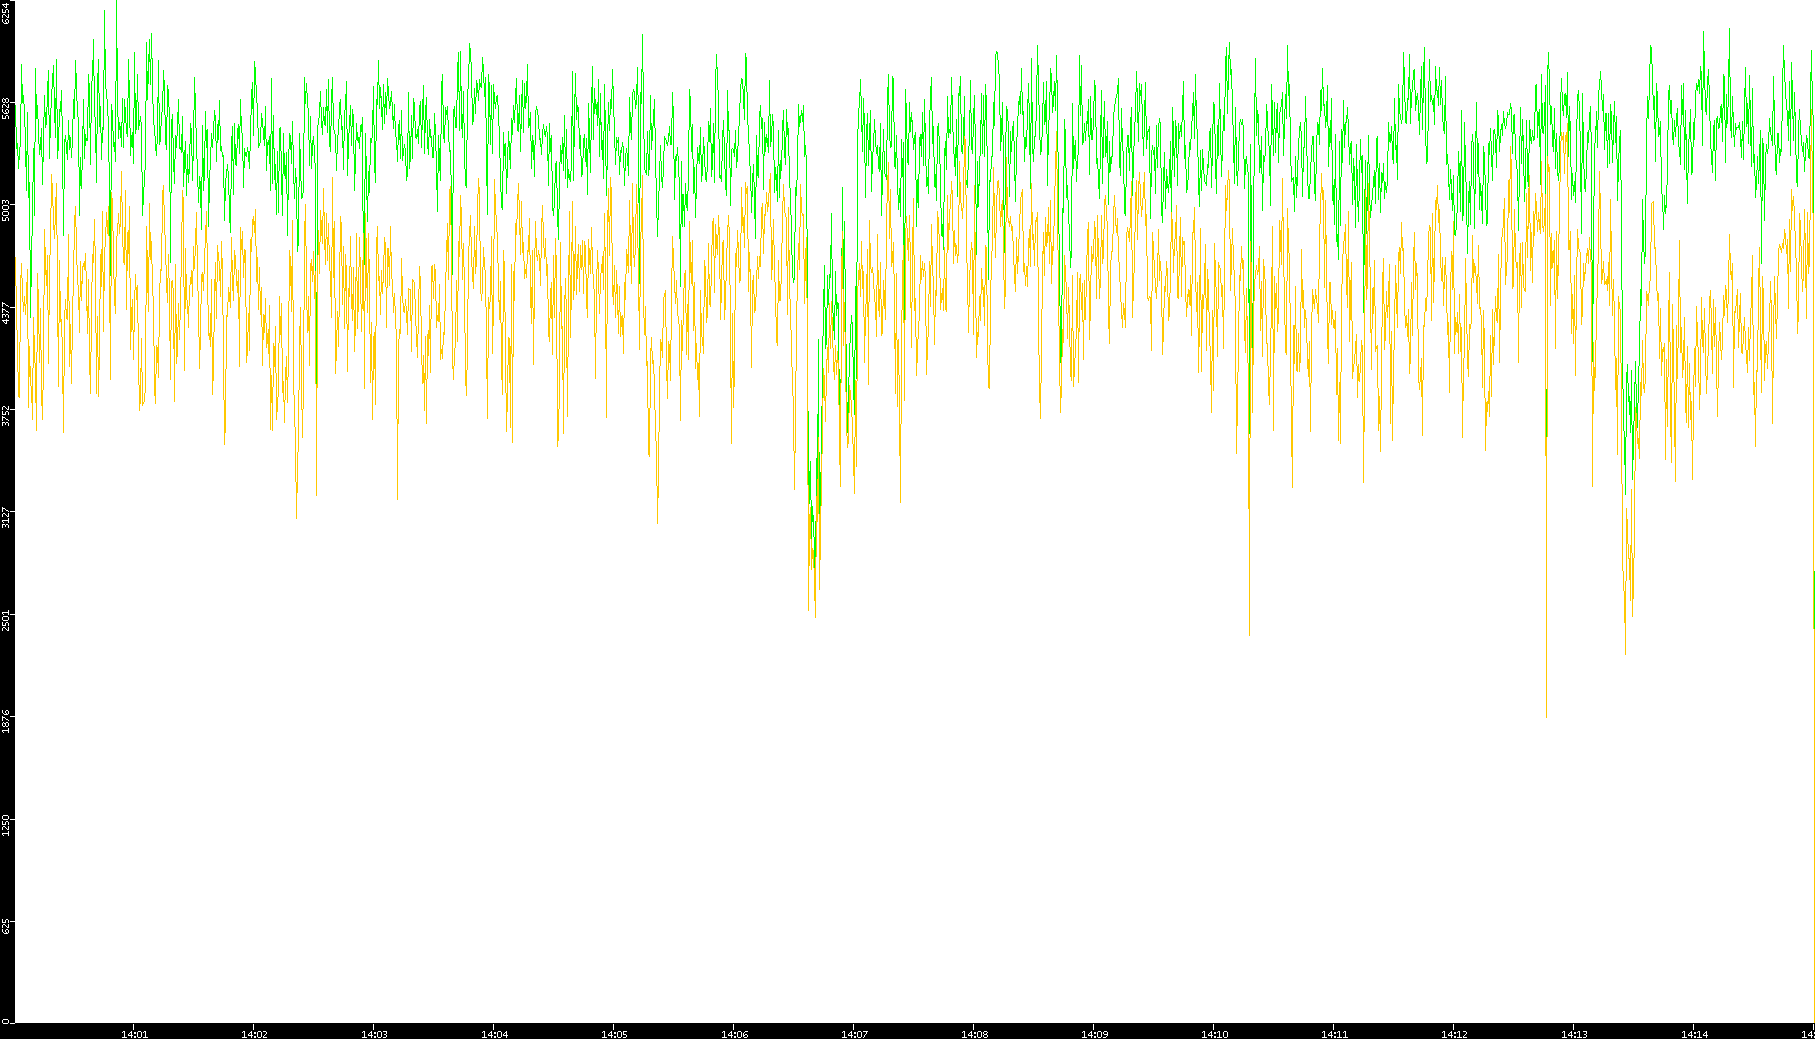Select the 14:06 time axis label

[734, 1034]
